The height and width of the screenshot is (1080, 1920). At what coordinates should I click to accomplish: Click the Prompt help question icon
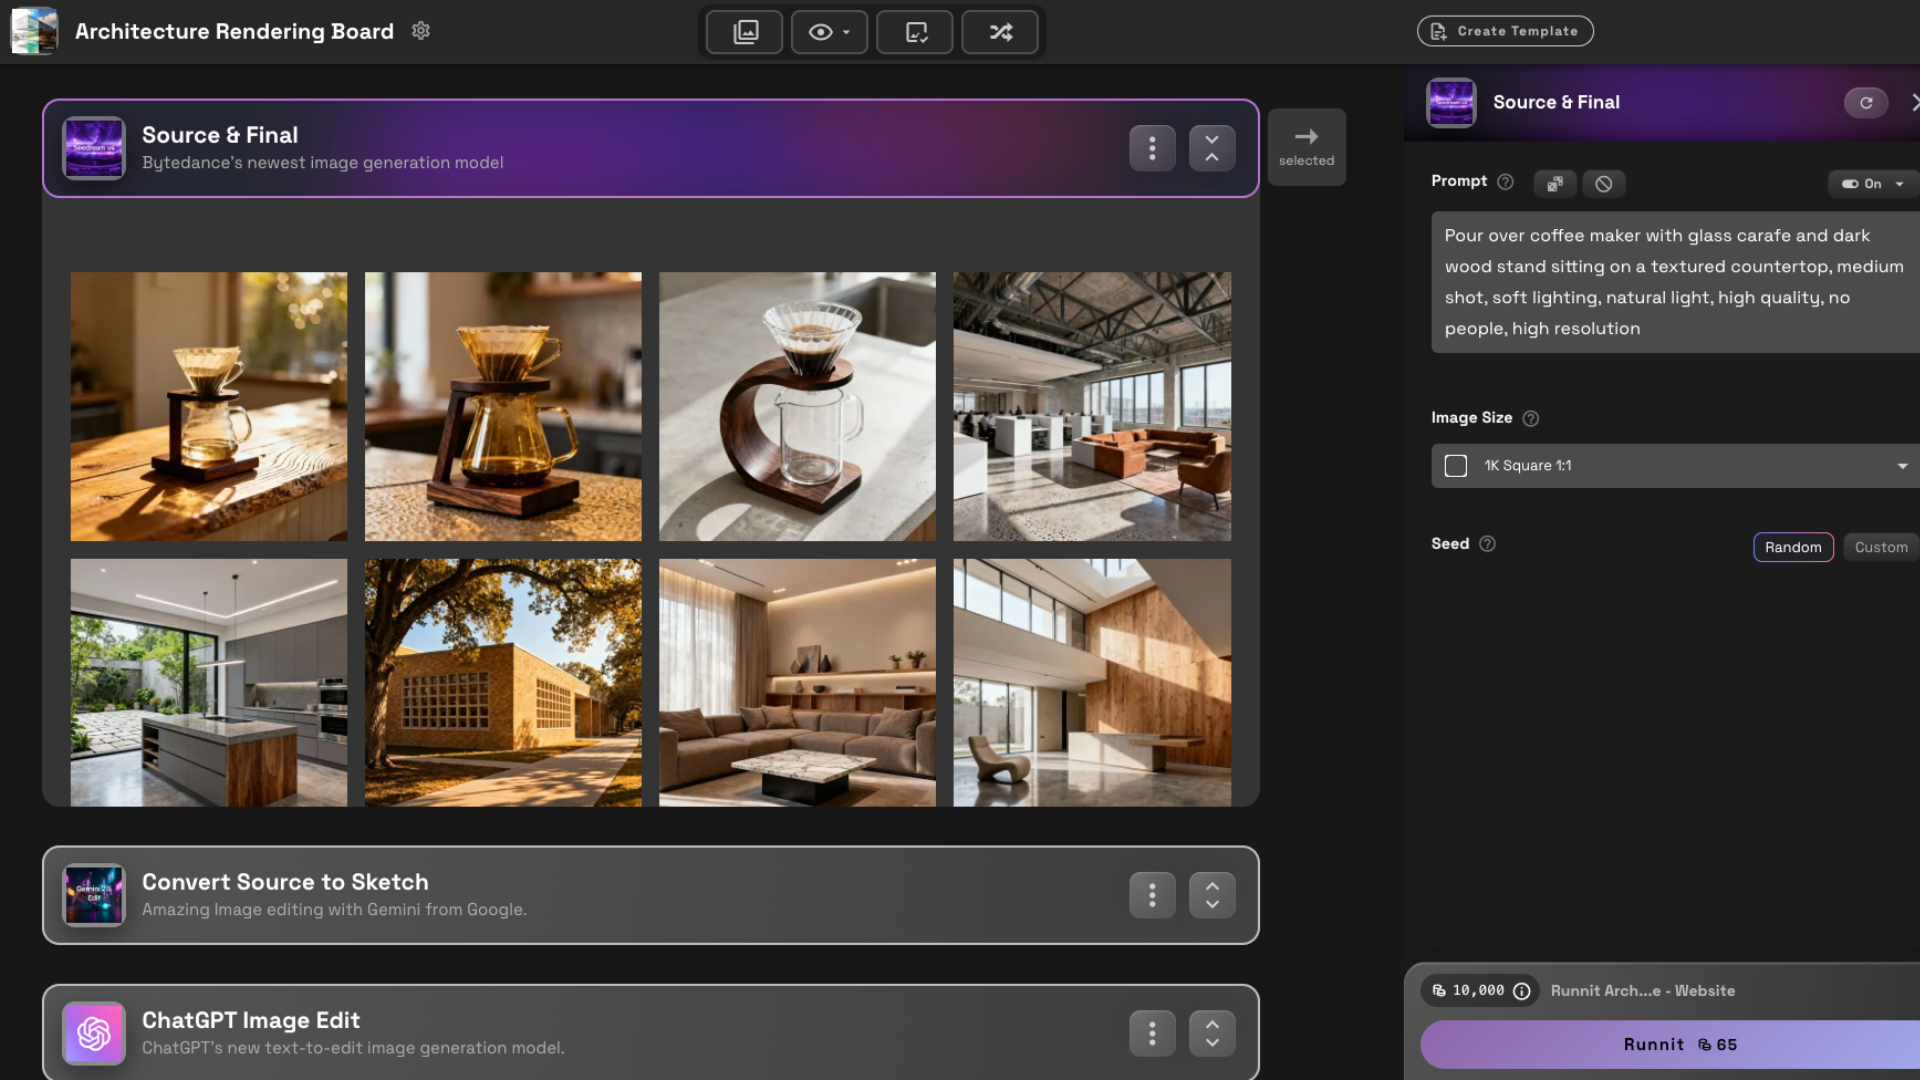1505,182
